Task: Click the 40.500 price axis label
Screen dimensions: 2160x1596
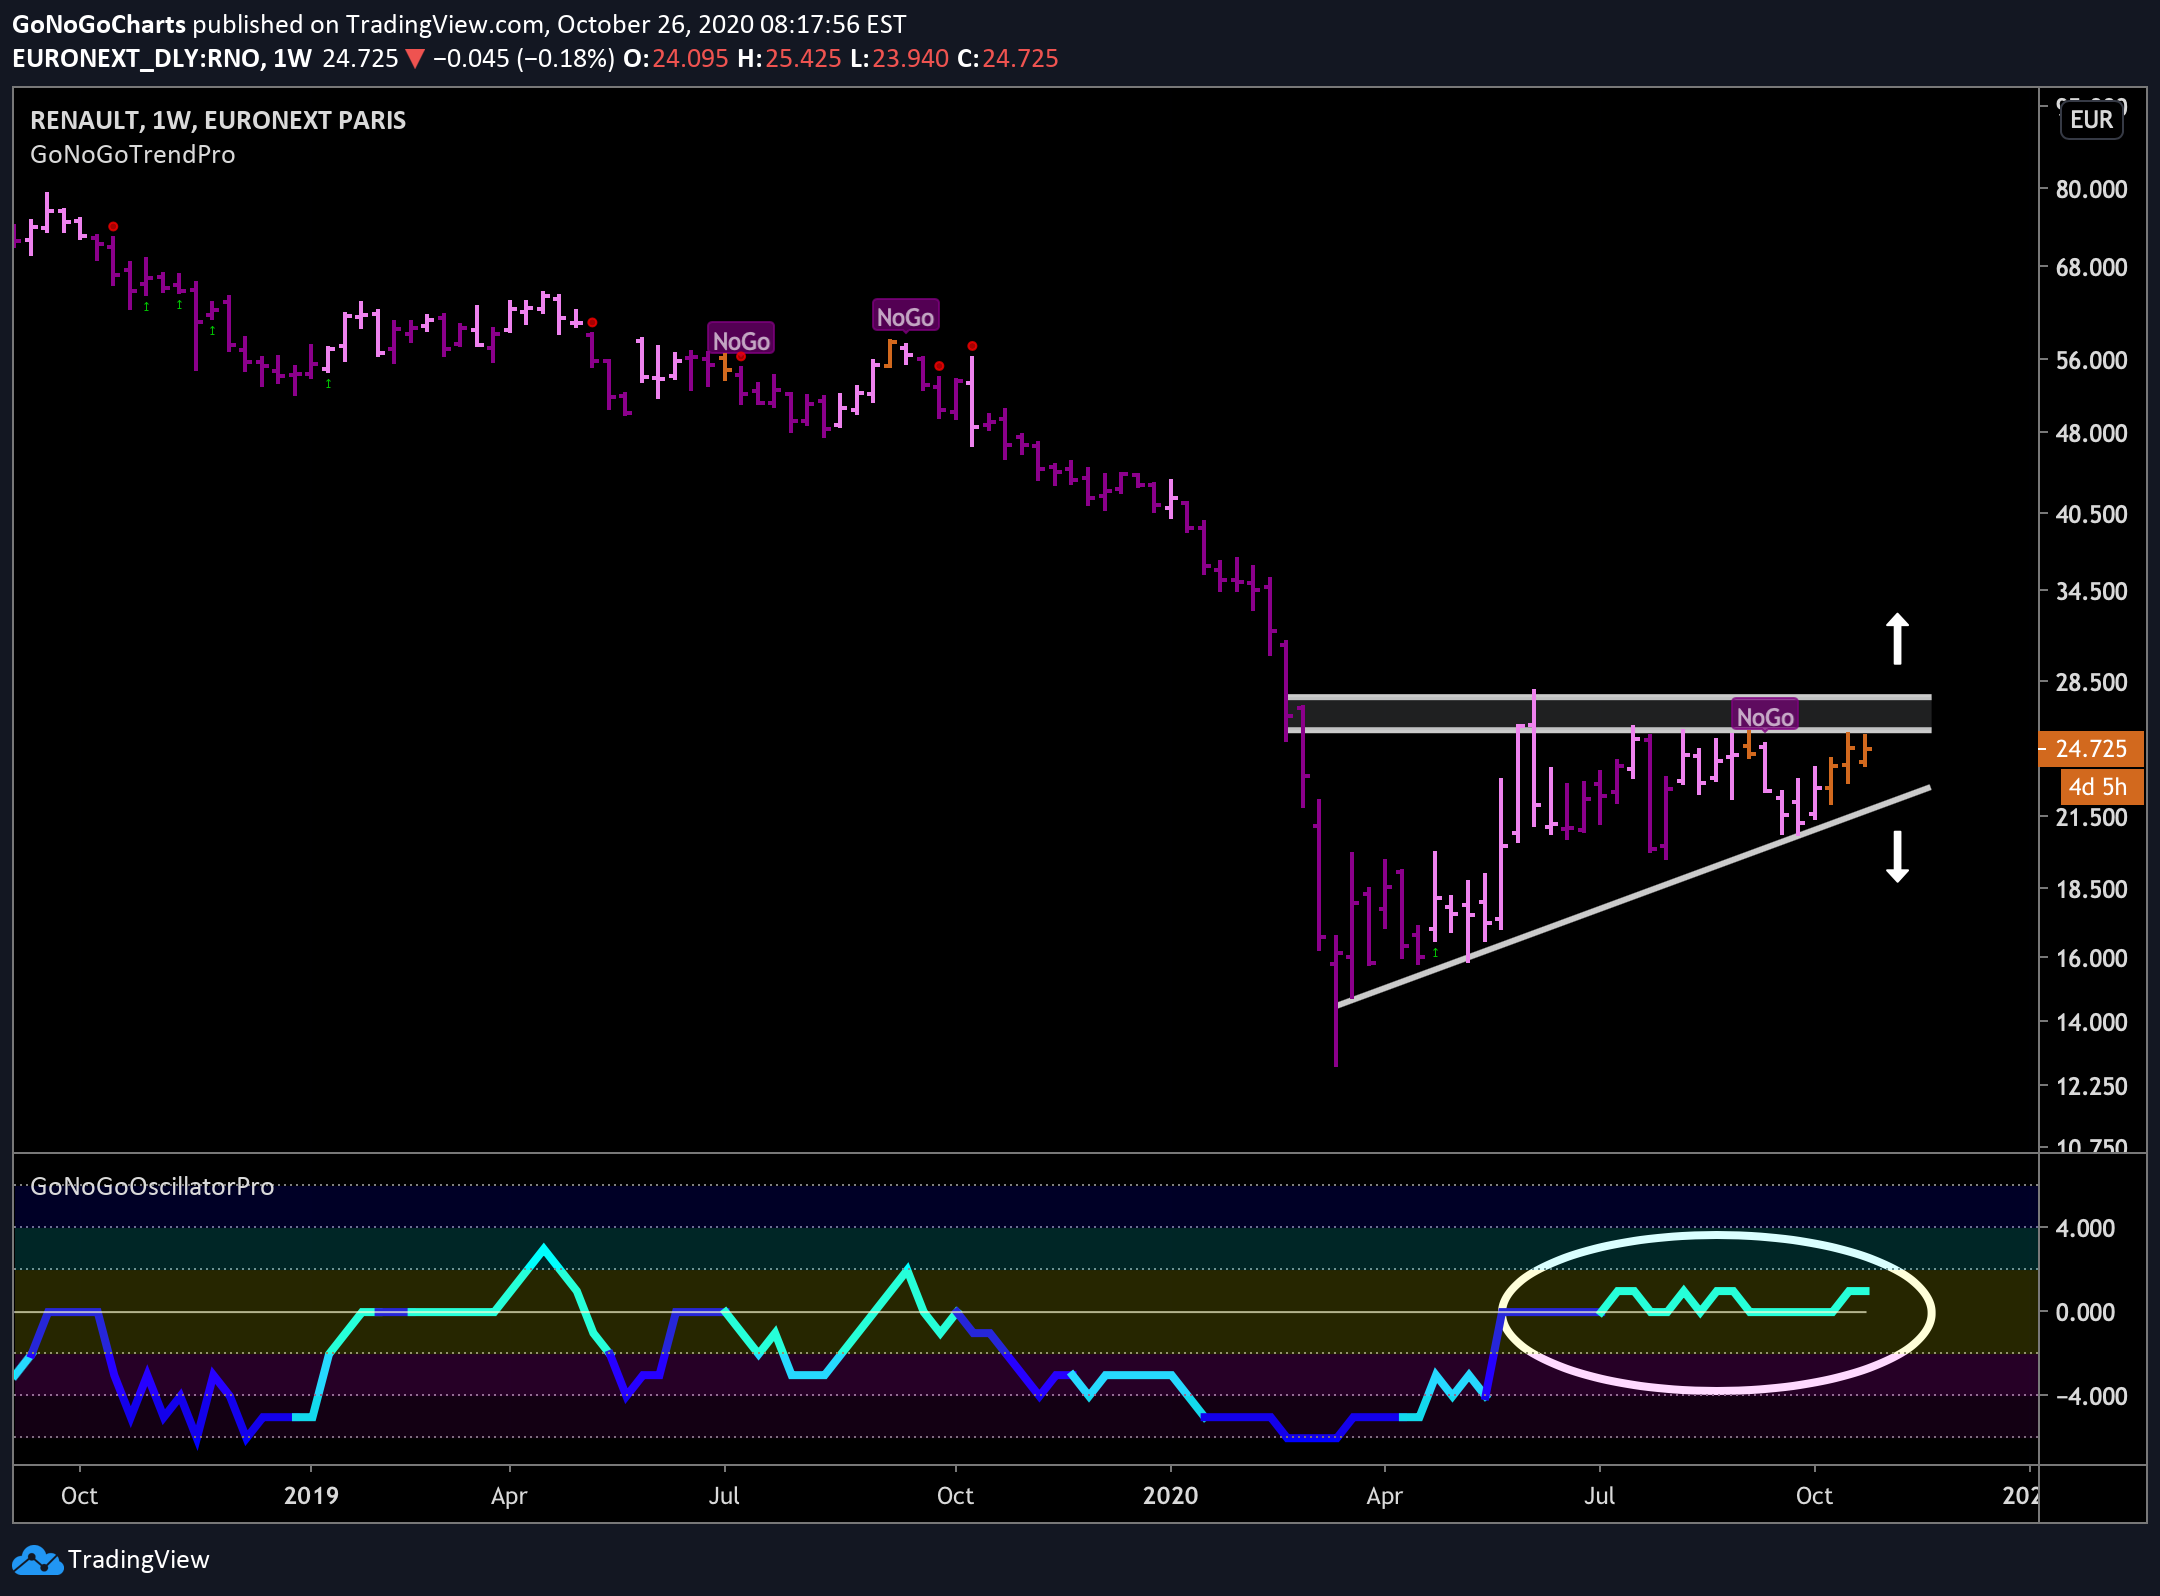Action: point(2092,514)
